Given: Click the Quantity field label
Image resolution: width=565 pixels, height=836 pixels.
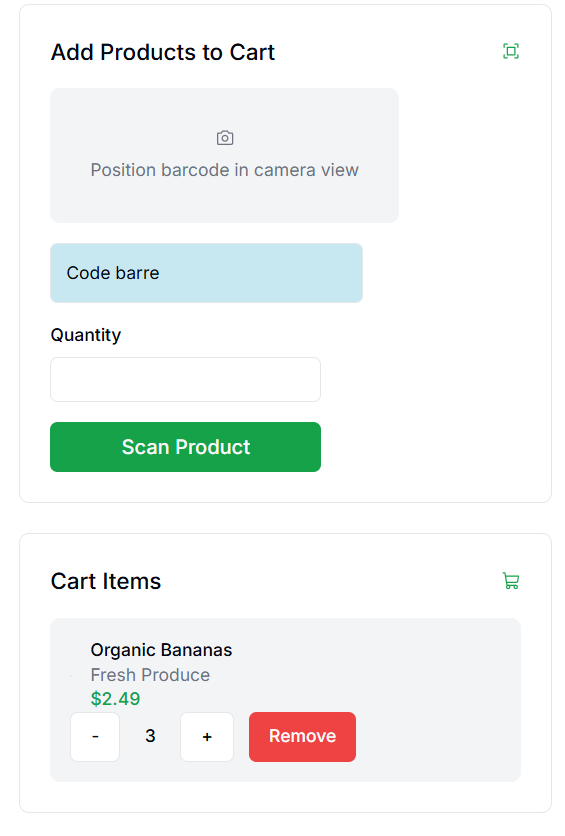Looking at the screenshot, I should pyautogui.click(x=86, y=335).
